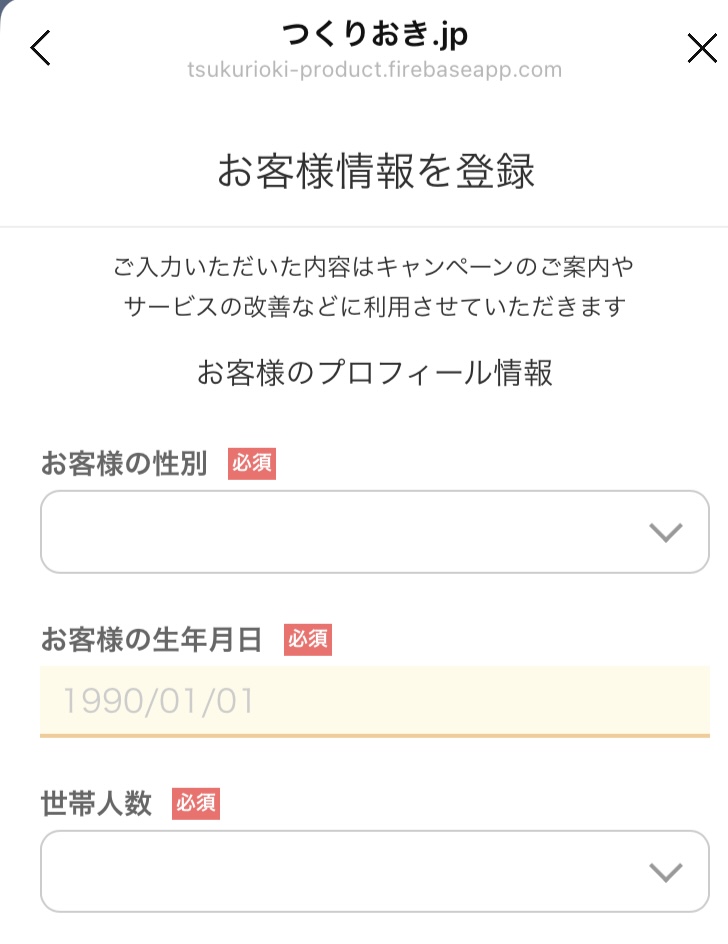Go back using the left arrow icon
This screenshot has width=728, height=944.
tap(40, 48)
